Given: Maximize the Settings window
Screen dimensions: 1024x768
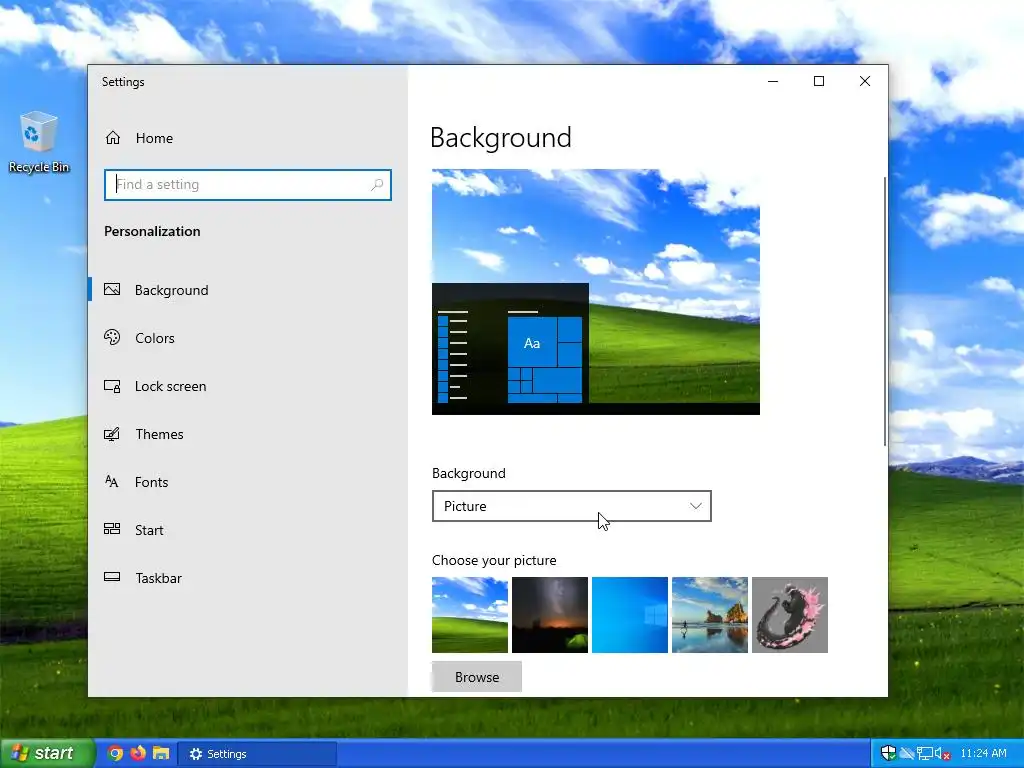Looking at the screenshot, I should (x=819, y=81).
